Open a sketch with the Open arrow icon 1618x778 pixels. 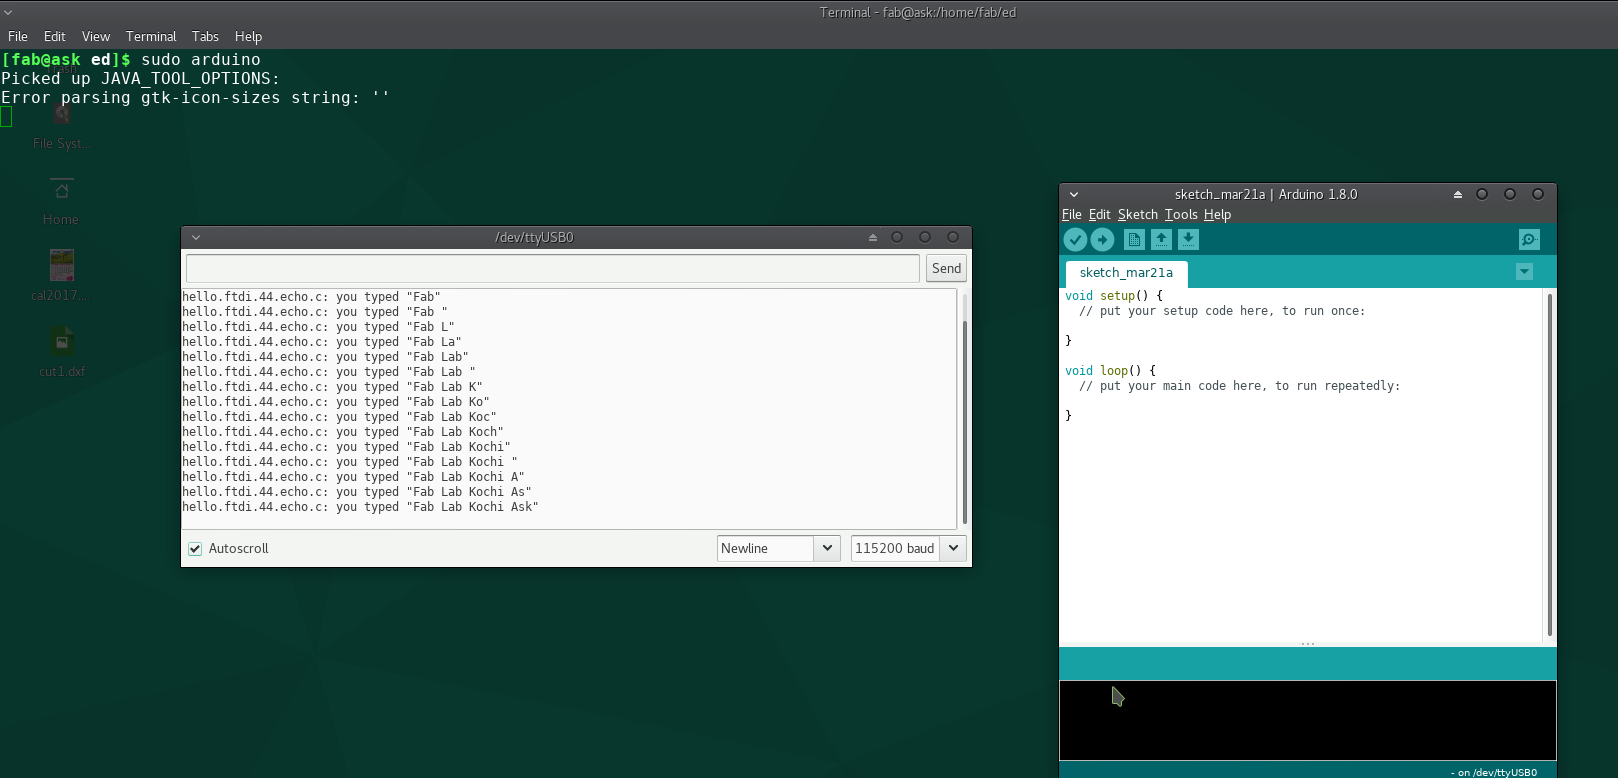[x=1161, y=240]
